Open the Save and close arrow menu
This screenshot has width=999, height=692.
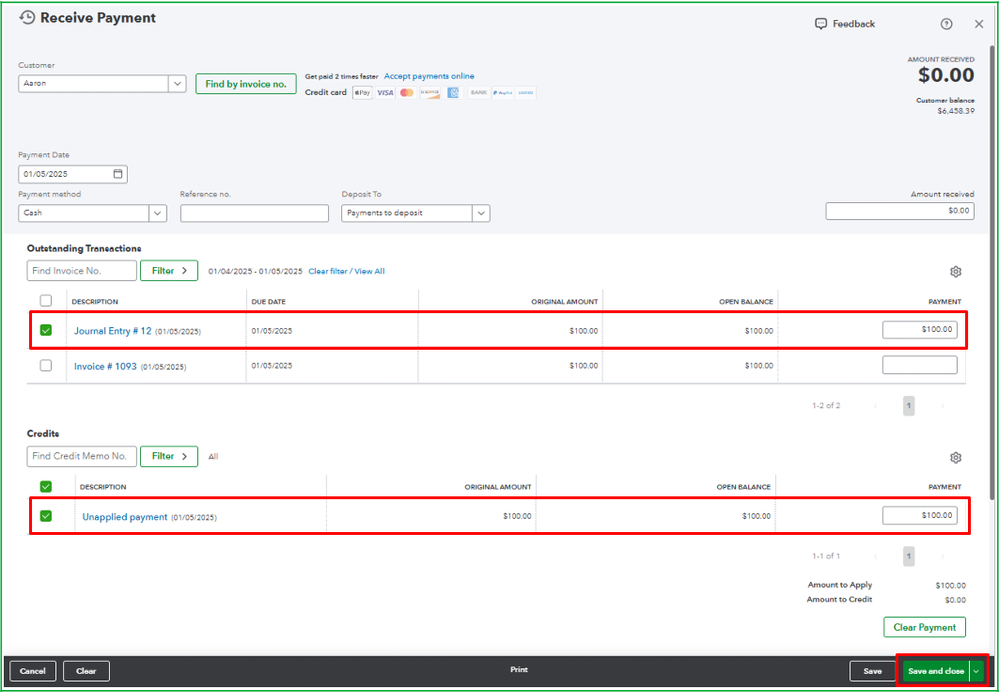click(x=975, y=671)
